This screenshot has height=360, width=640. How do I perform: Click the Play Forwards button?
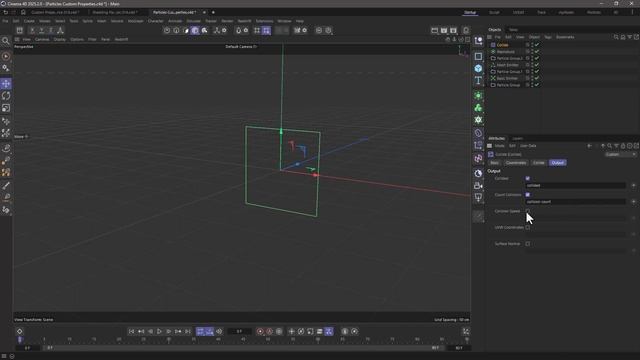click(x=159, y=331)
